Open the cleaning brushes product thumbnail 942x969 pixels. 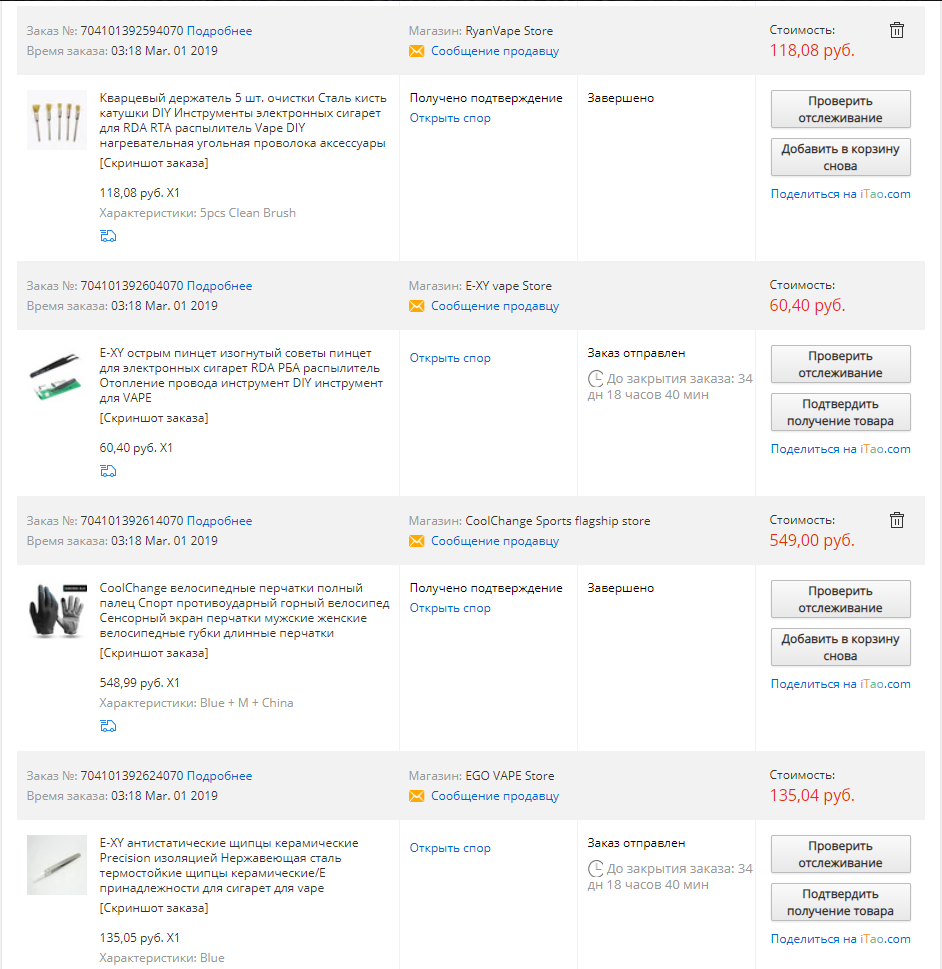[57, 121]
